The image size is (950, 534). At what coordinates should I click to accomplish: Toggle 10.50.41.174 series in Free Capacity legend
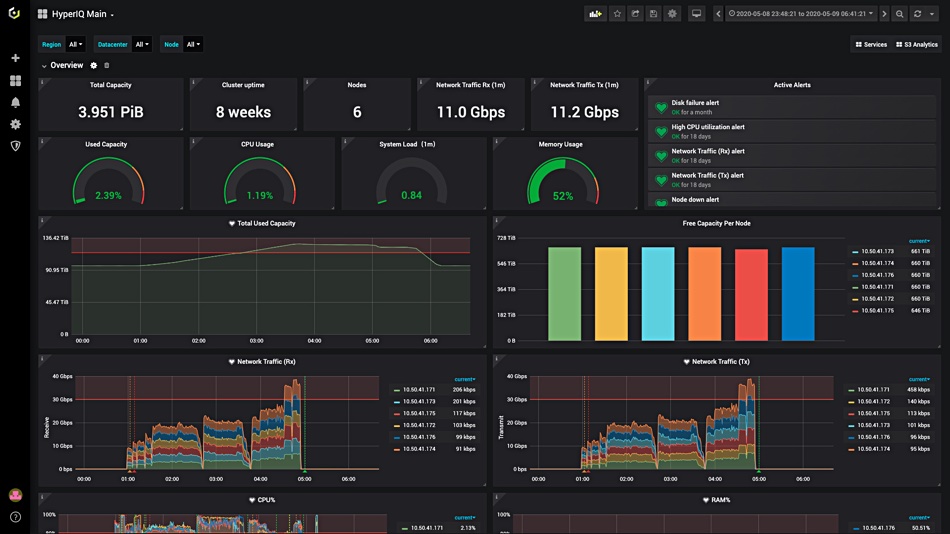tap(877, 263)
